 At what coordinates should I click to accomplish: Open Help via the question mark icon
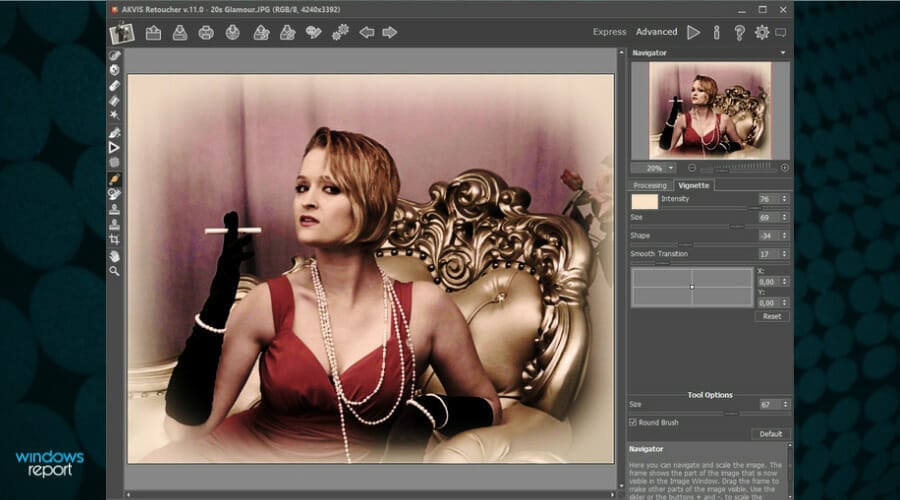click(739, 32)
